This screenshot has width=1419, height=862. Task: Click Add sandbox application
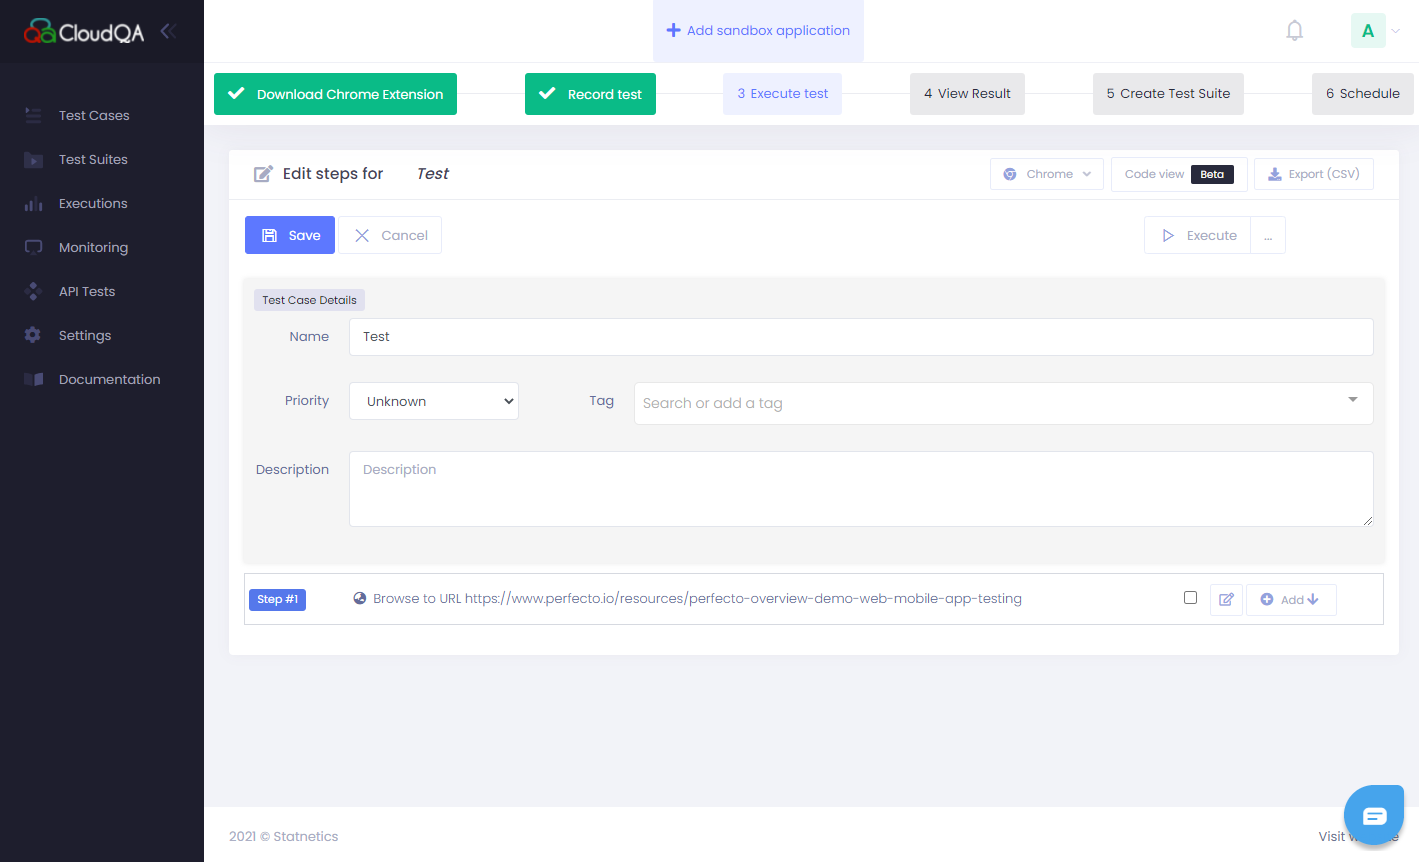(x=758, y=31)
